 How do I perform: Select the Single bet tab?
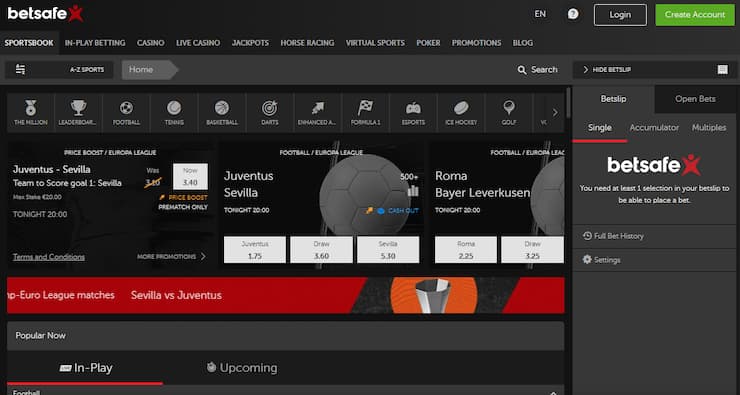pos(600,128)
